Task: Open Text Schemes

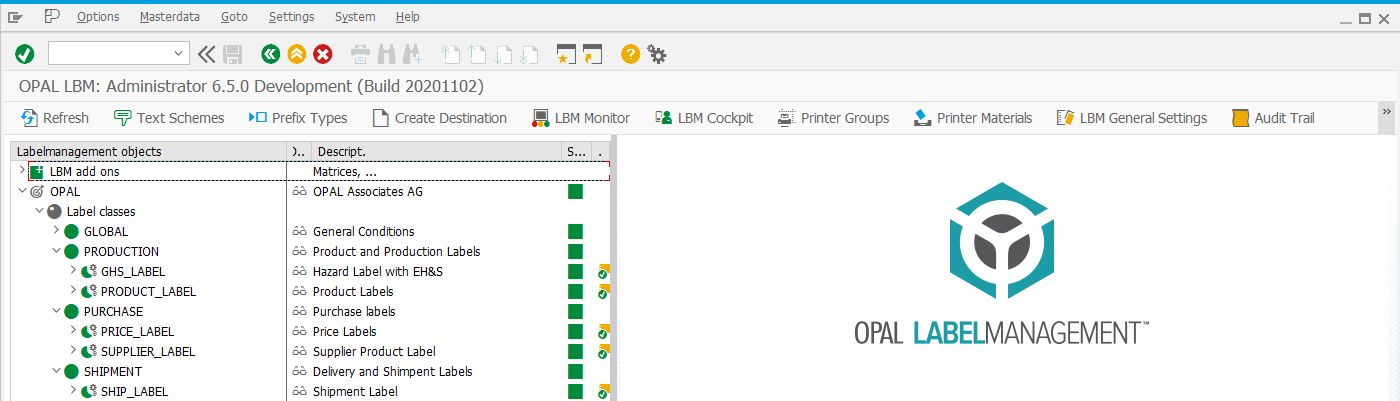Action: coord(169,118)
